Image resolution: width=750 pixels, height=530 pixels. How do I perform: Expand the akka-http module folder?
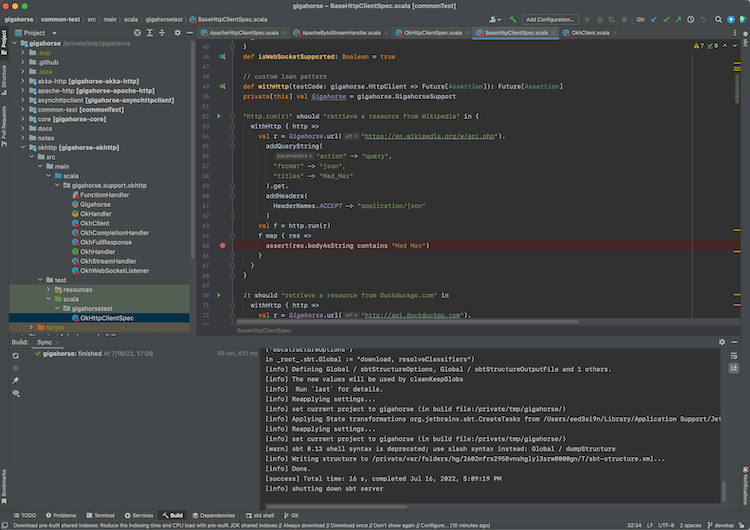[22, 81]
